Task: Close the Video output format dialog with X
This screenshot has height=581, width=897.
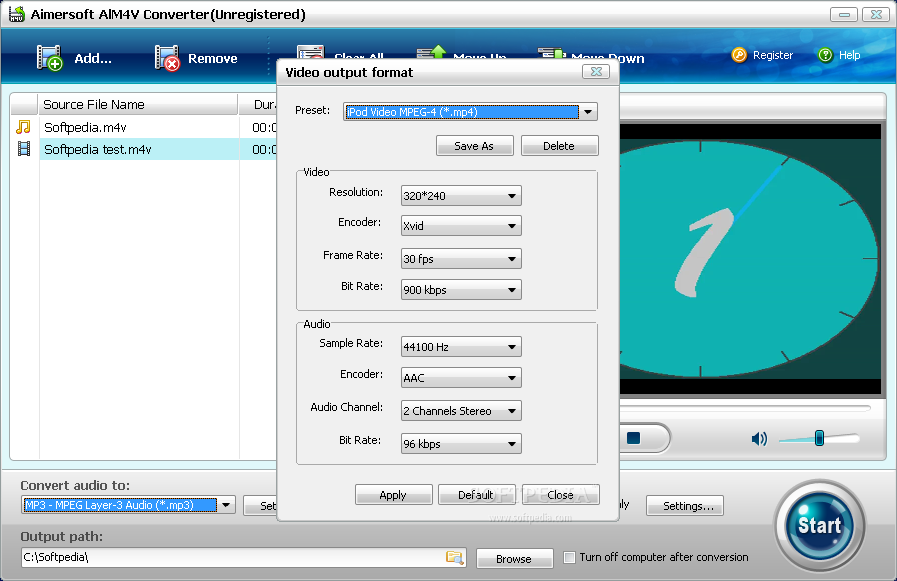Action: (x=596, y=71)
